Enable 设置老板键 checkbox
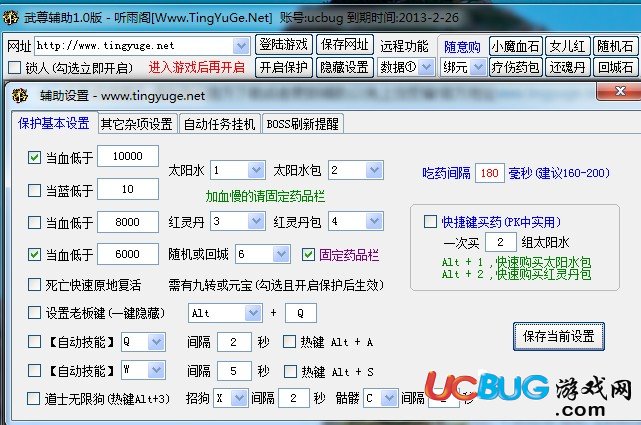 [x=34, y=313]
